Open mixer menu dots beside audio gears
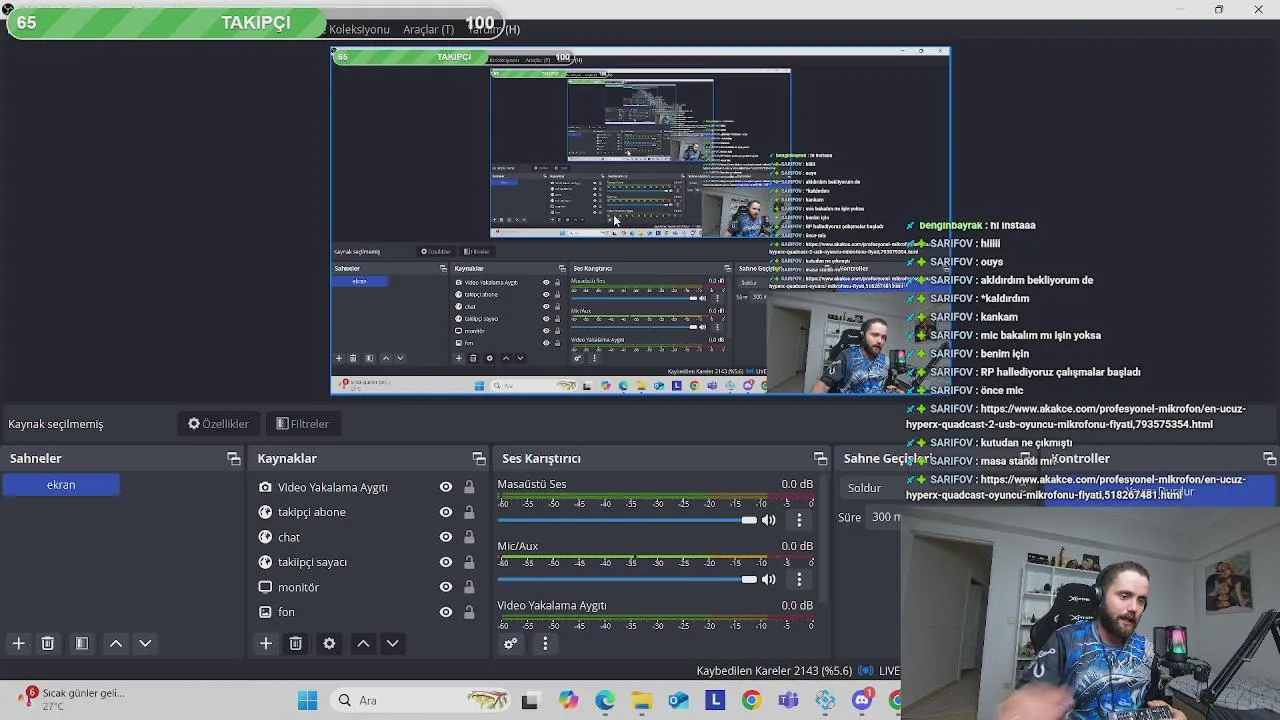The height and width of the screenshot is (720, 1280). [x=545, y=644]
